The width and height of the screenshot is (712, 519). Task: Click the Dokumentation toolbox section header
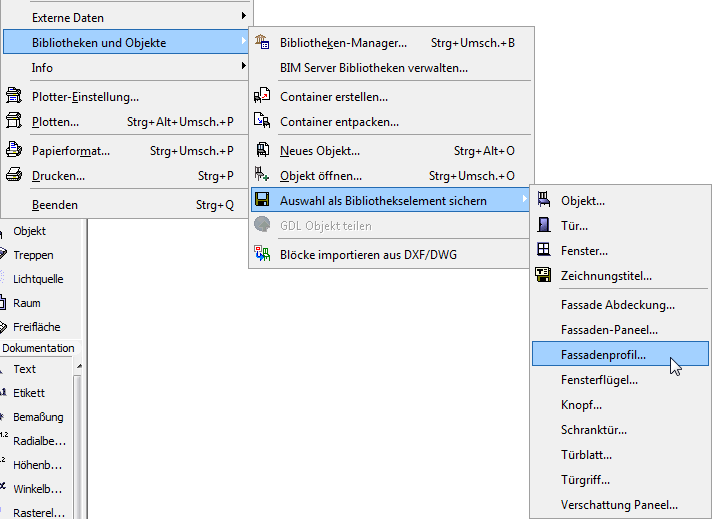pyautogui.click(x=38, y=348)
